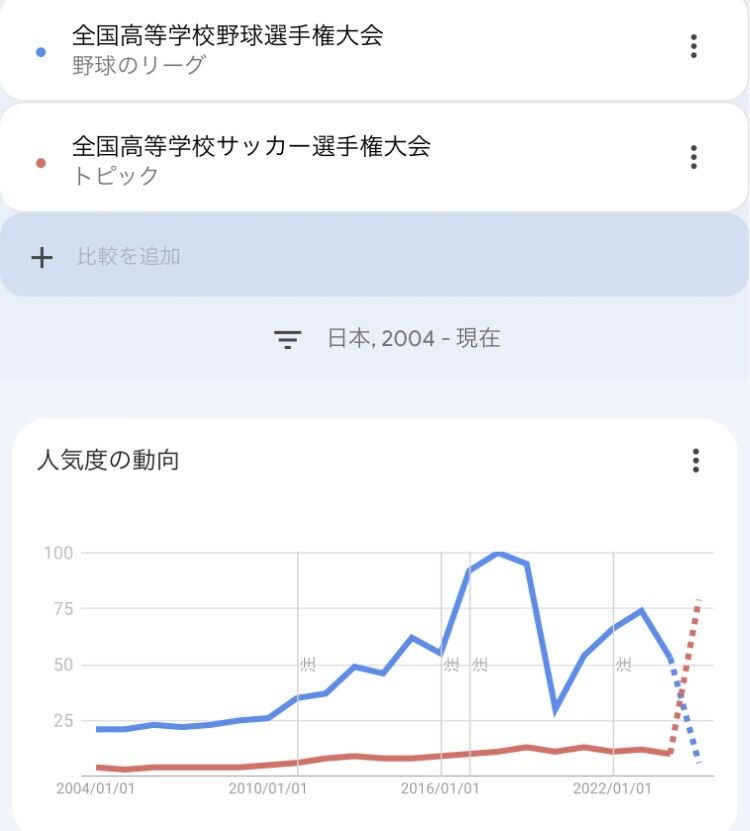Click the blue line dip near 2020
The height and width of the screenshot is (831, 750).
(555, 711)
